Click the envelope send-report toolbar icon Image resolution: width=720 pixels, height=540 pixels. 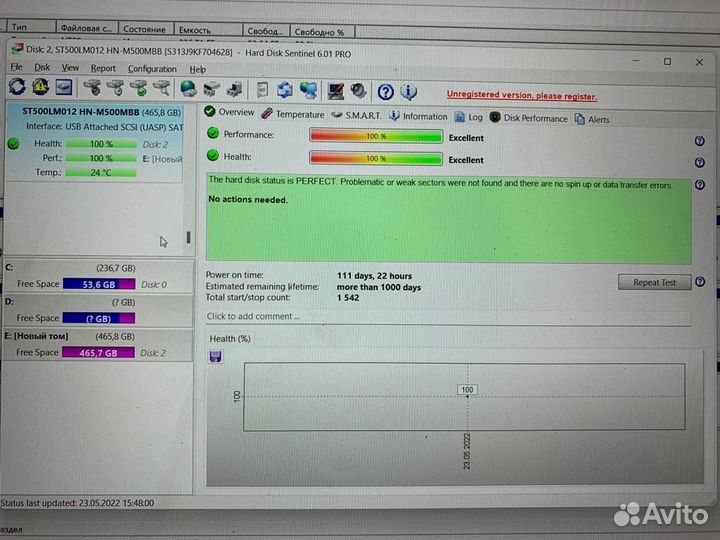[x=63, y=90]
